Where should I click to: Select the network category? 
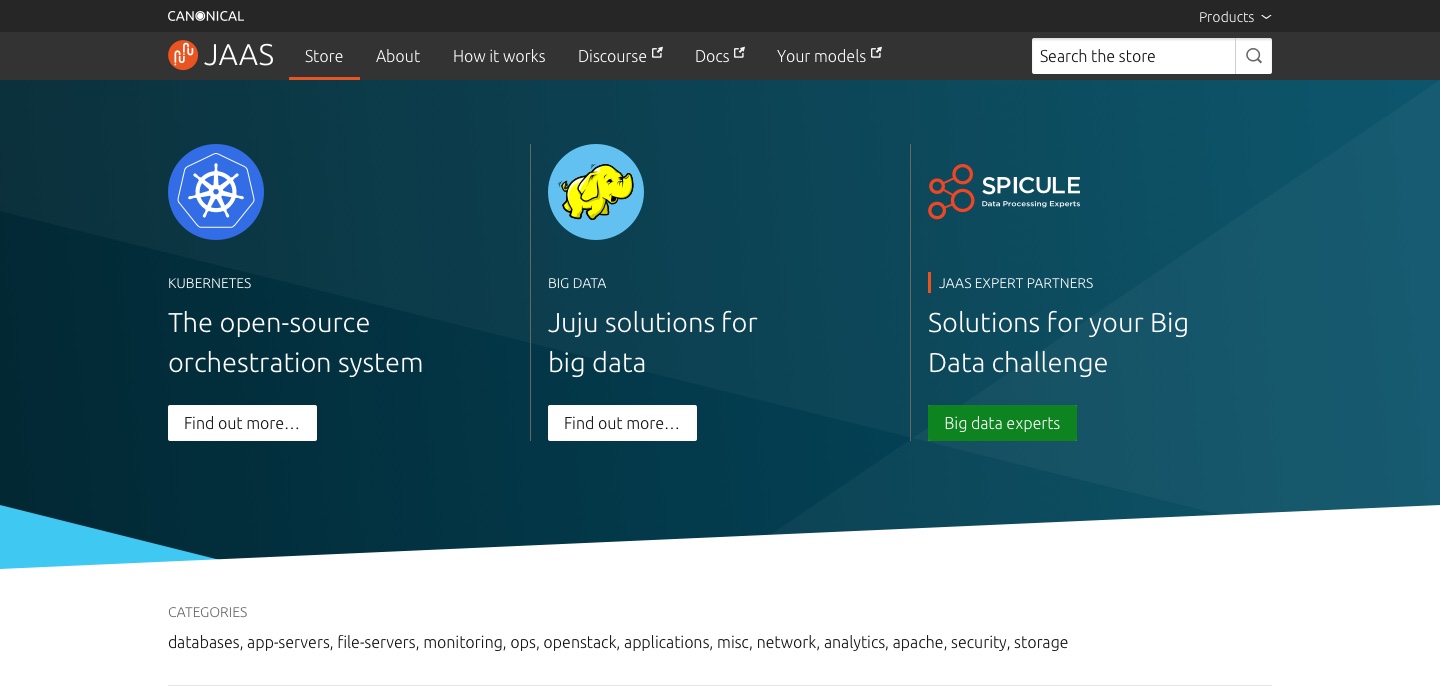tap(786, 642)
